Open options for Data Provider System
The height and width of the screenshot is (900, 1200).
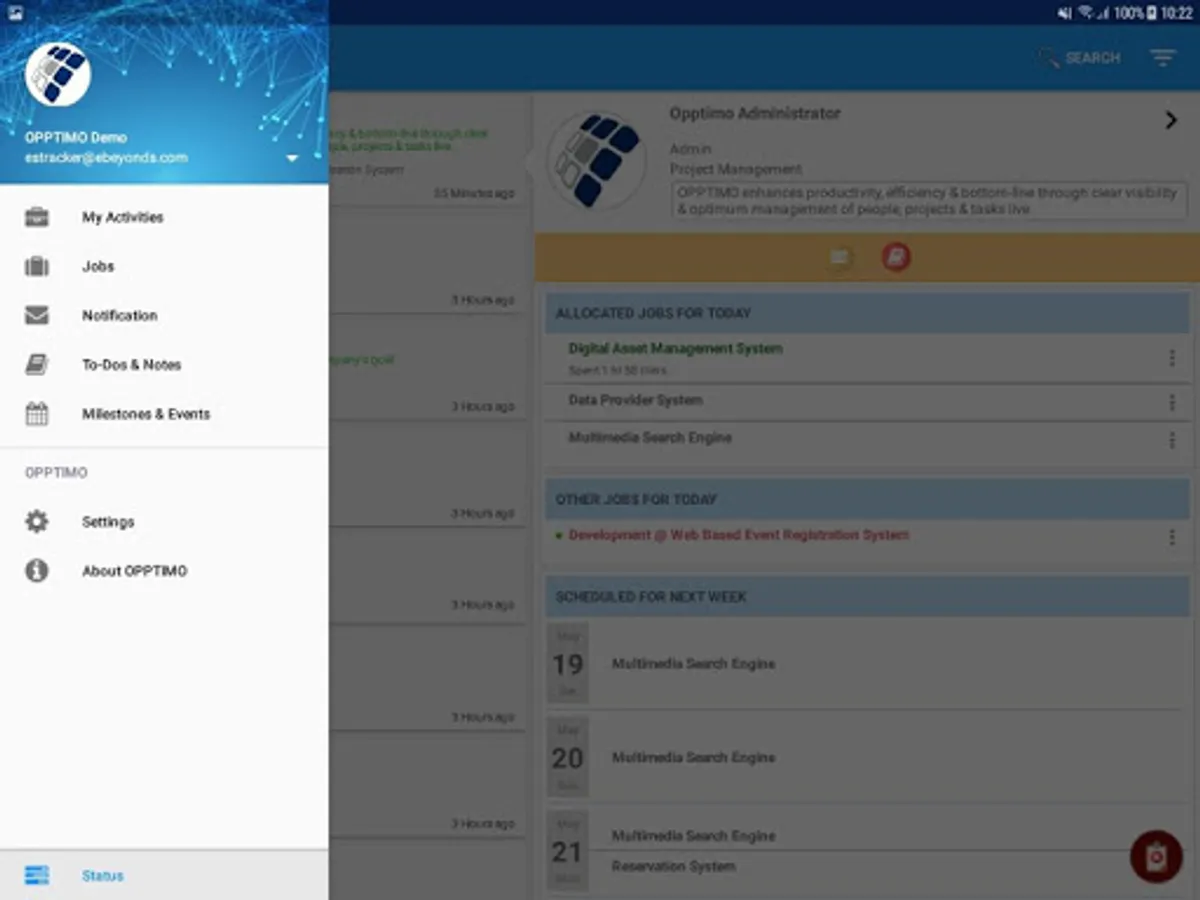1172,402
